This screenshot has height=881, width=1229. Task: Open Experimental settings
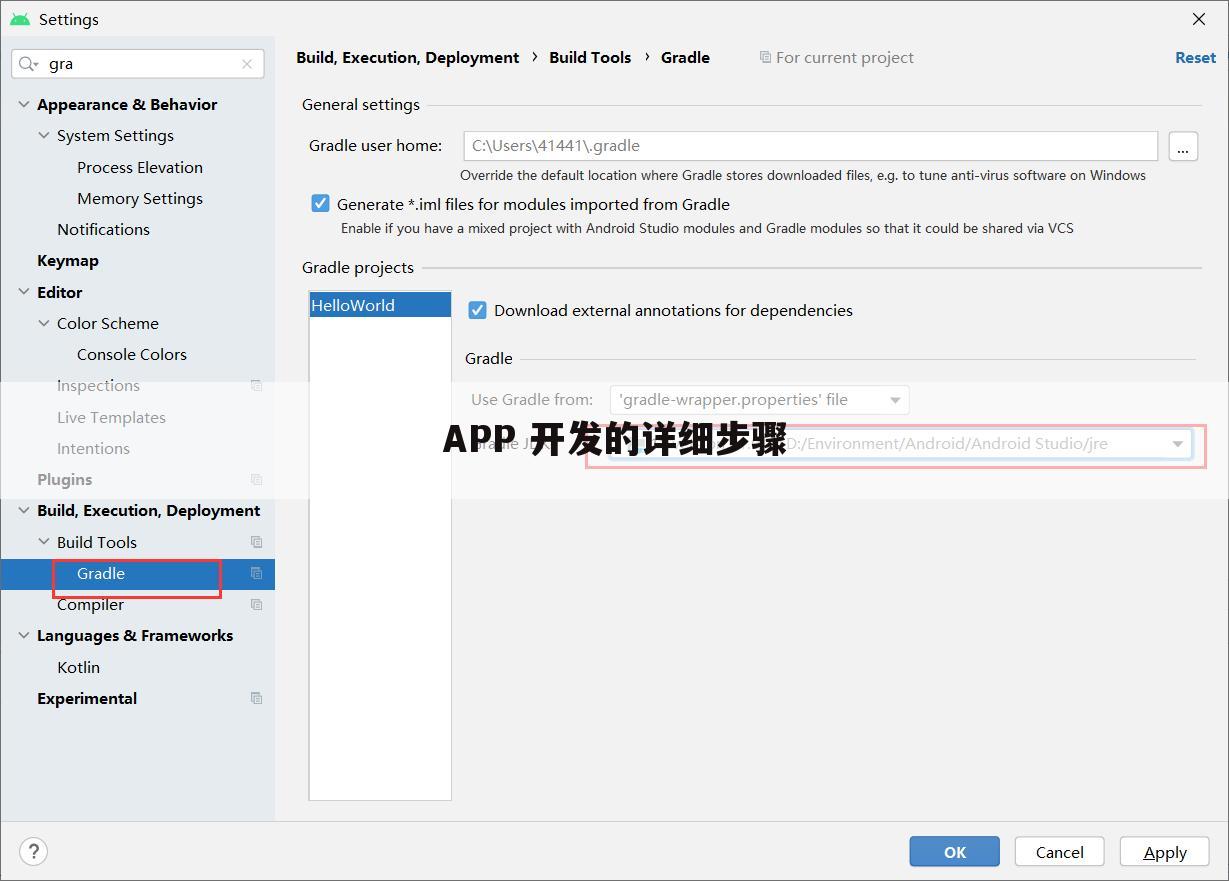tap(87, 699)
